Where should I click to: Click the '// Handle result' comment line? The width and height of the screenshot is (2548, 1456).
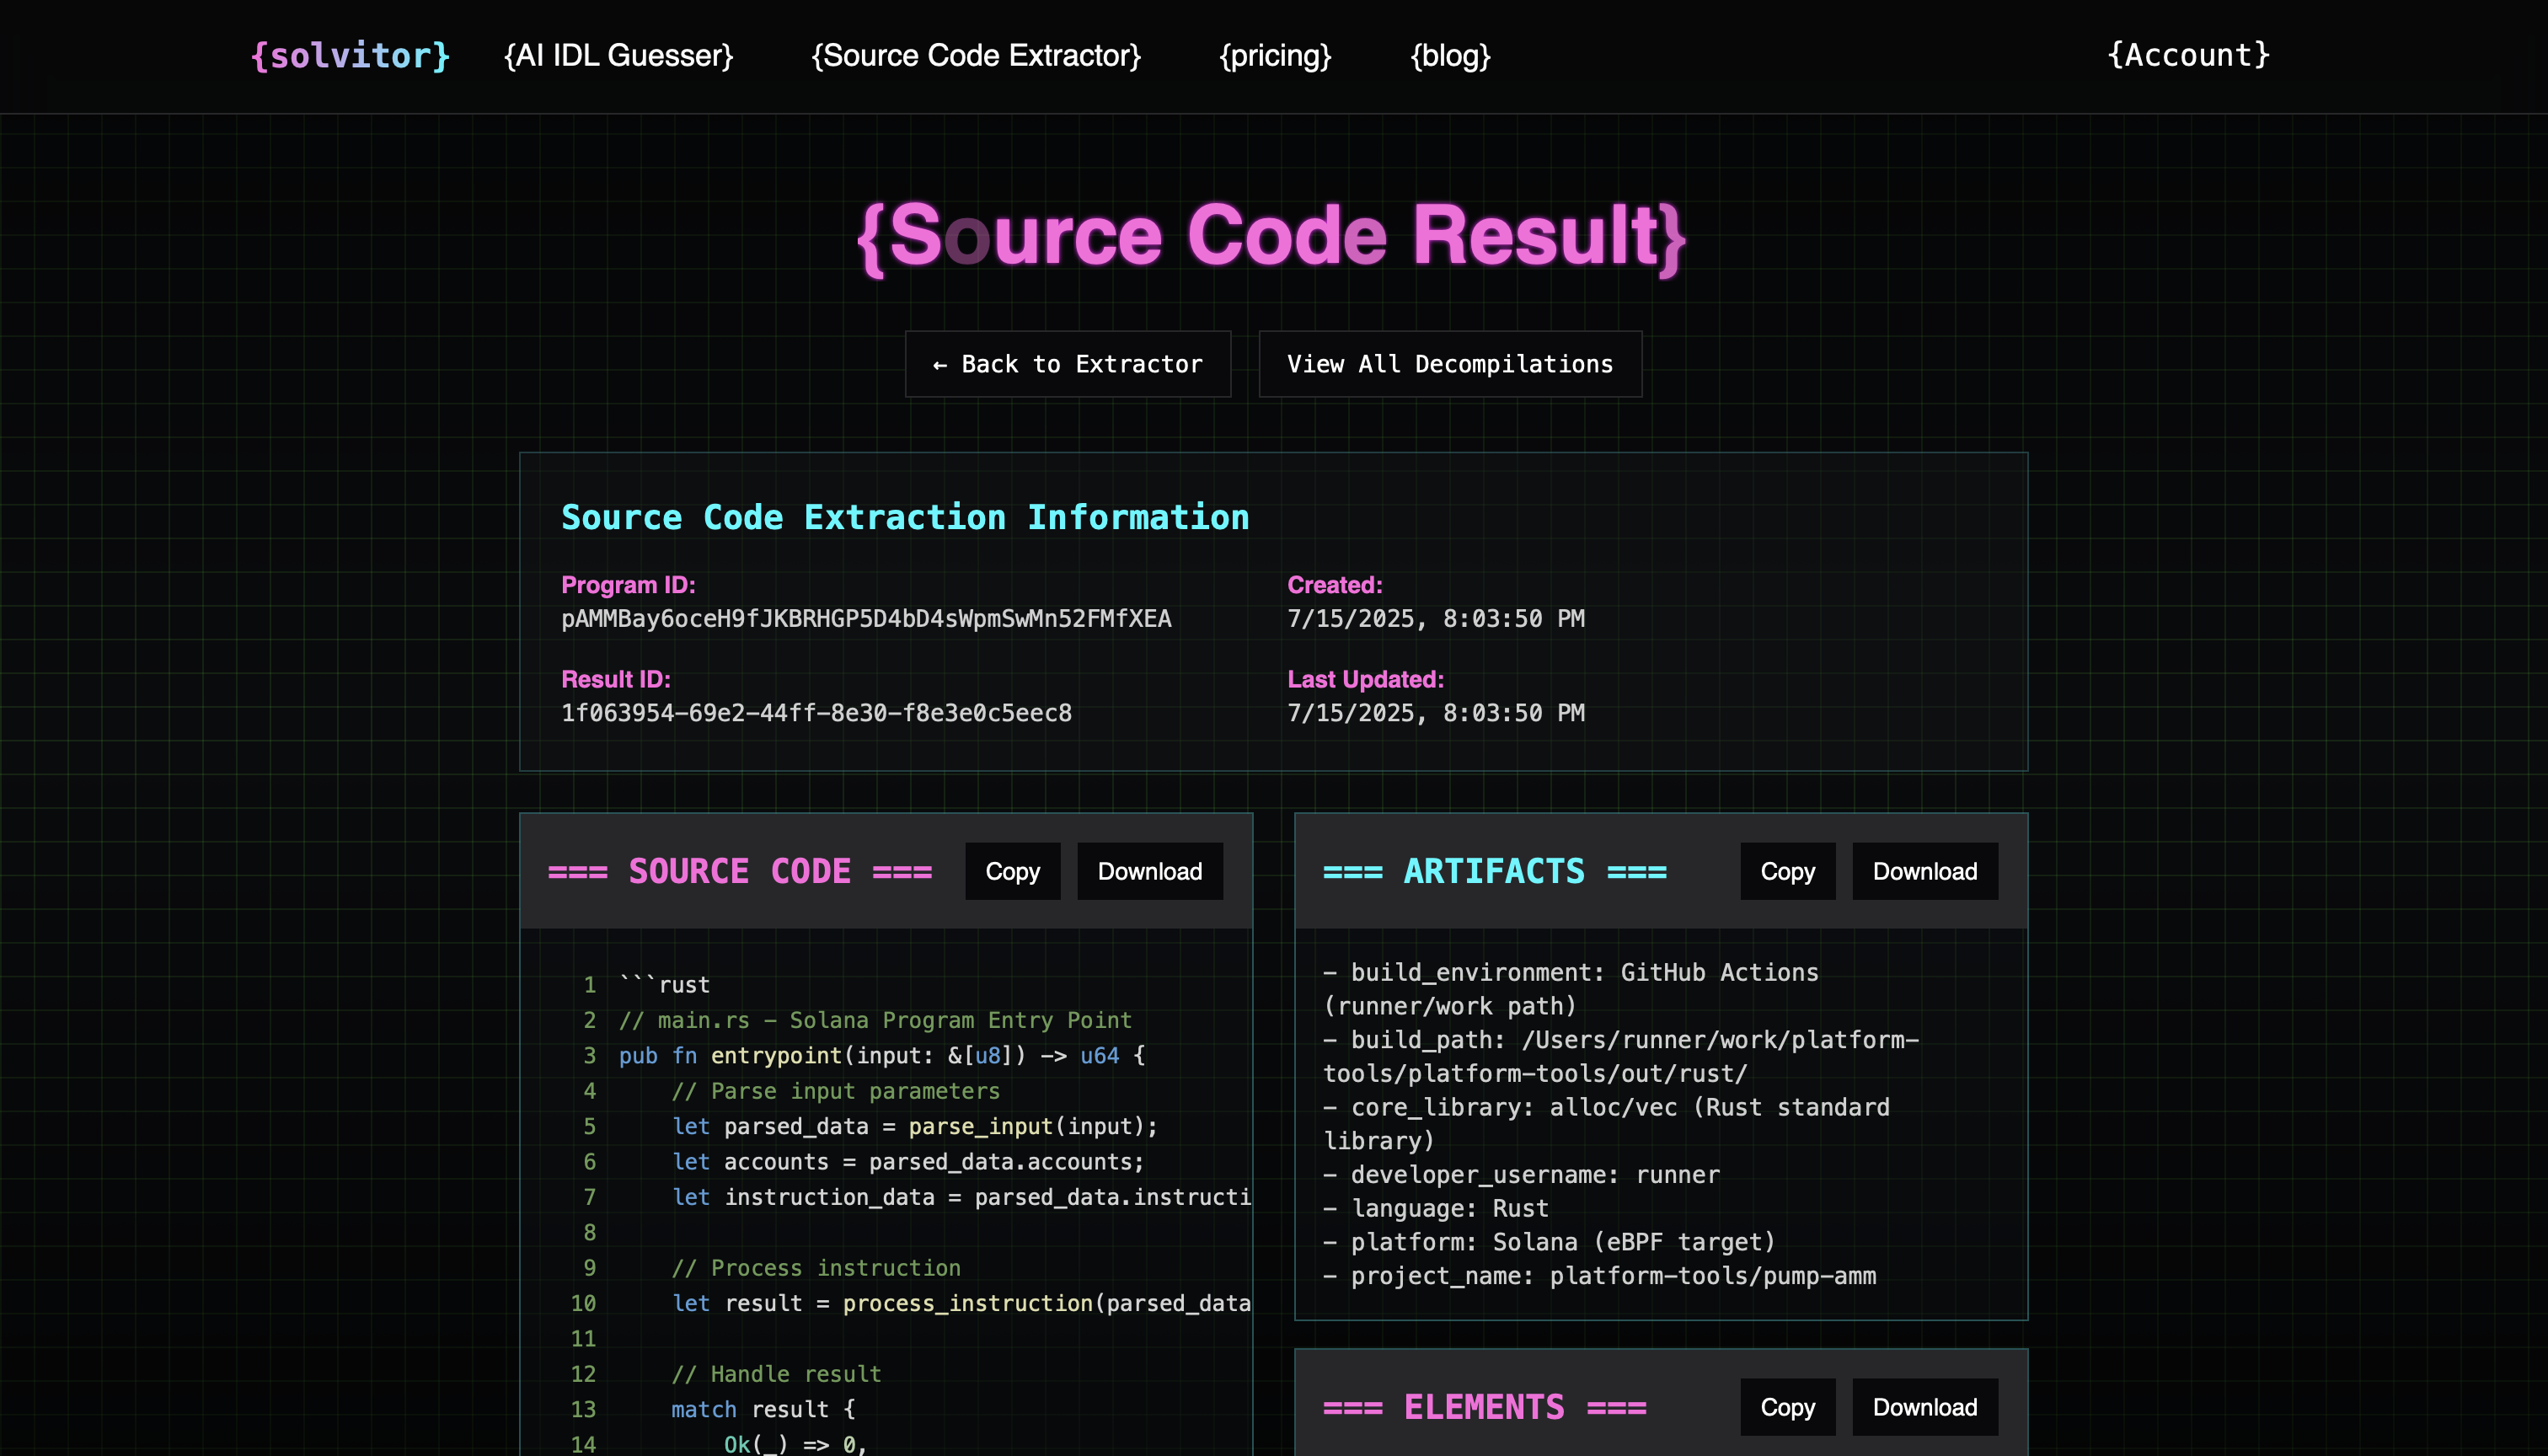pos(776,1374)
